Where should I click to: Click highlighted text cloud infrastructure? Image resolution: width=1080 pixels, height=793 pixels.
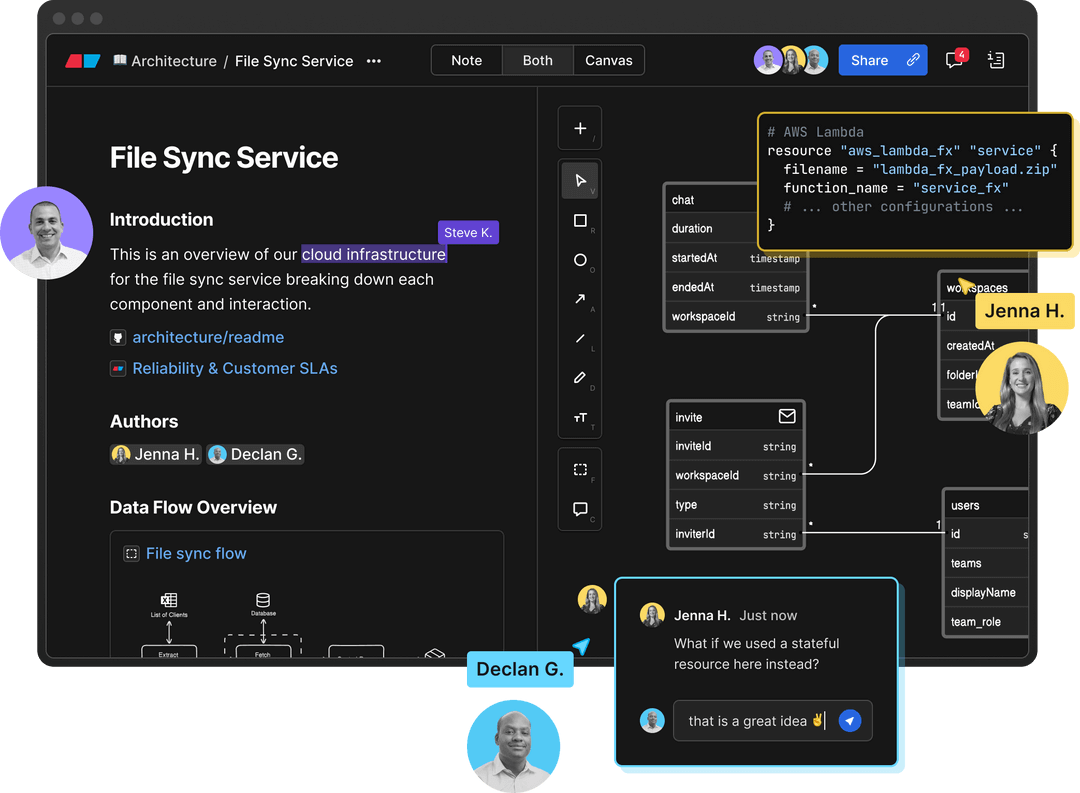pos(373,254)
